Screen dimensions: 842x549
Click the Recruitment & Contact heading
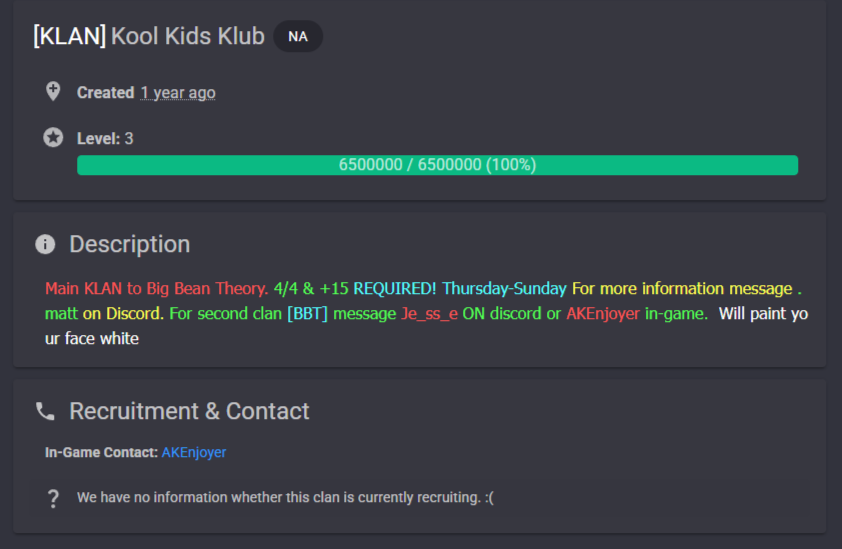tap(189, 411)
